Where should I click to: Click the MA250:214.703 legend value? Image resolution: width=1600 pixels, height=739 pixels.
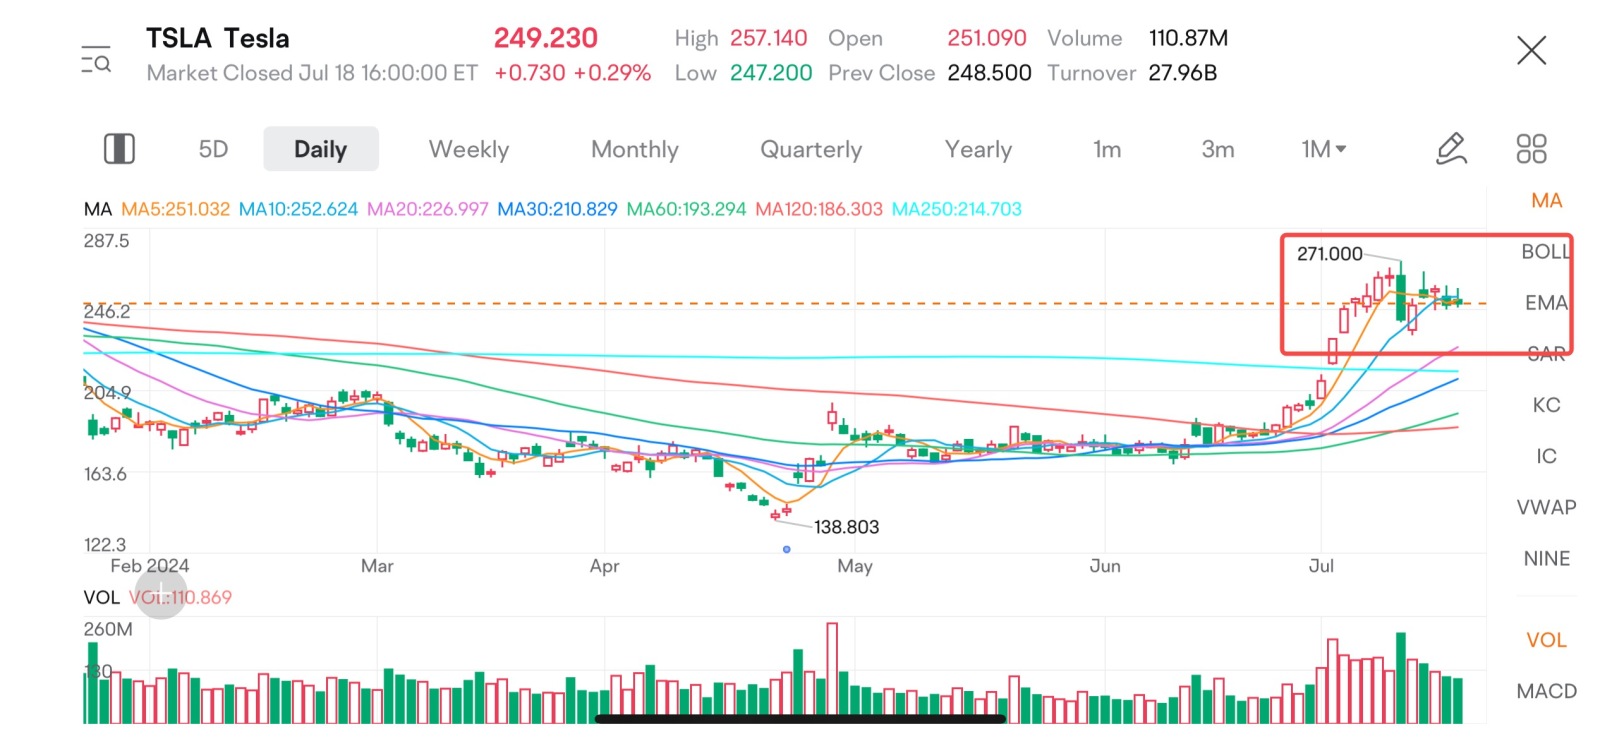(x=956, y=209)
